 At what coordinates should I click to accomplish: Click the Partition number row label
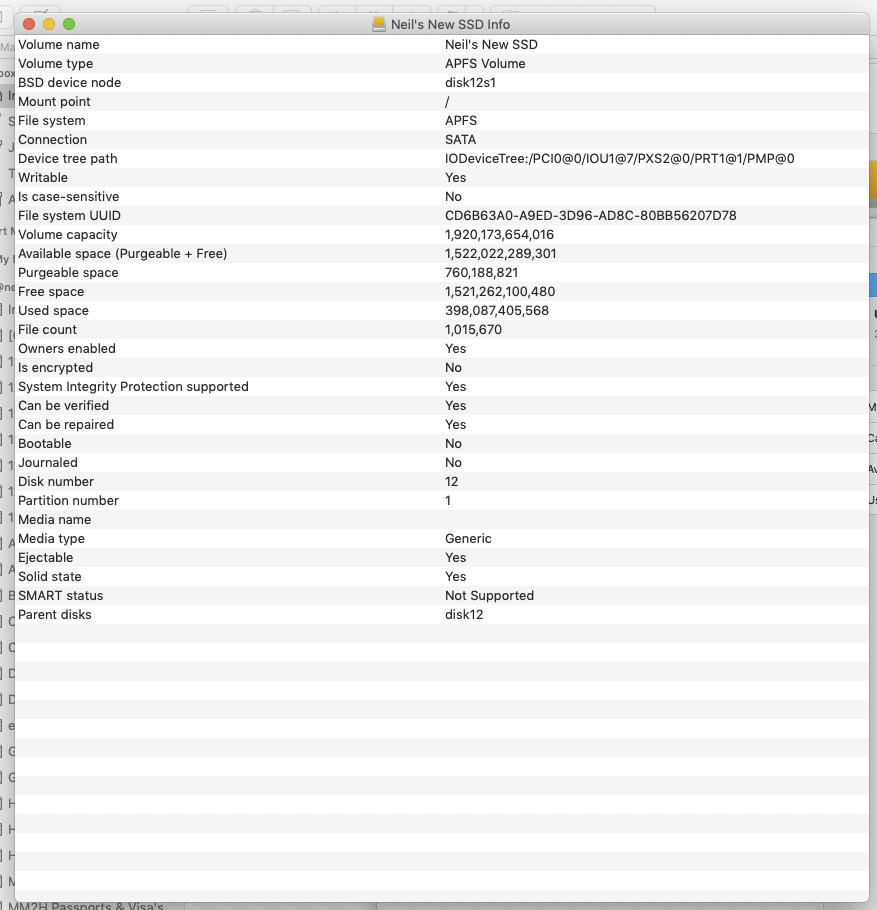pyautogui.click(x=68, y=501)
